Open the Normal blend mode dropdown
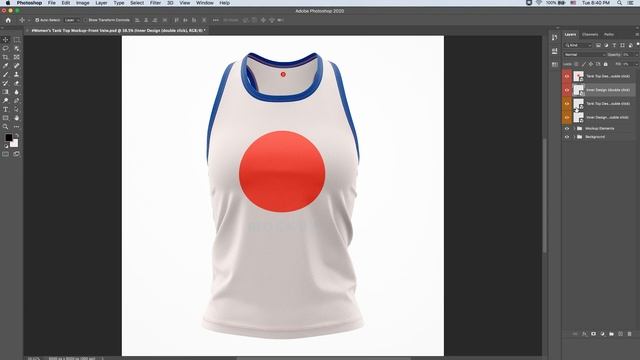 (584, 55)
